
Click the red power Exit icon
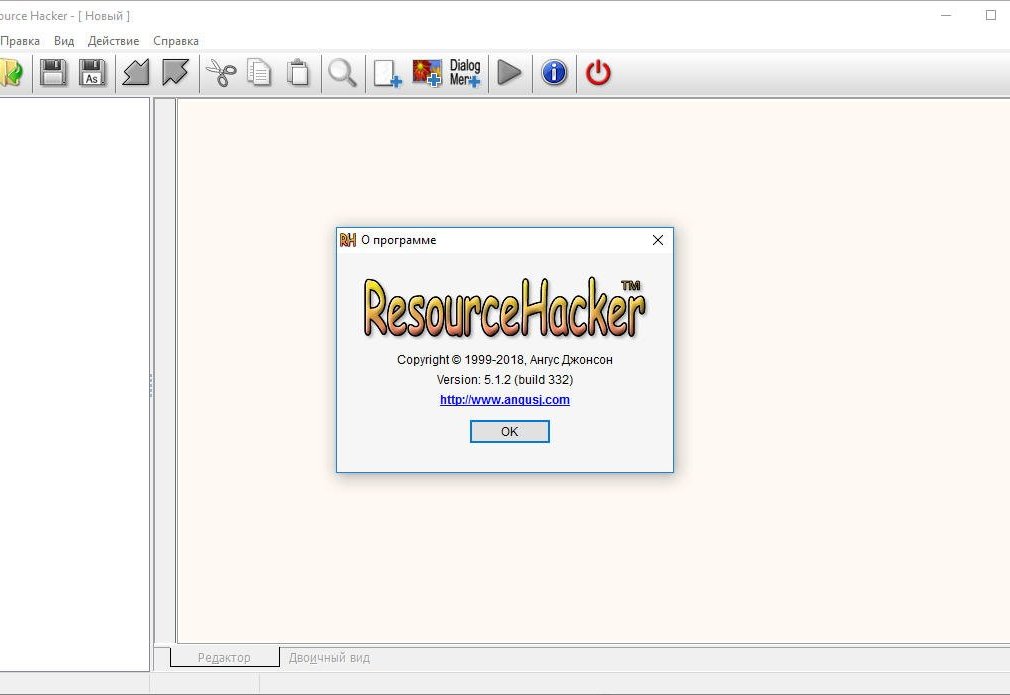598,73
